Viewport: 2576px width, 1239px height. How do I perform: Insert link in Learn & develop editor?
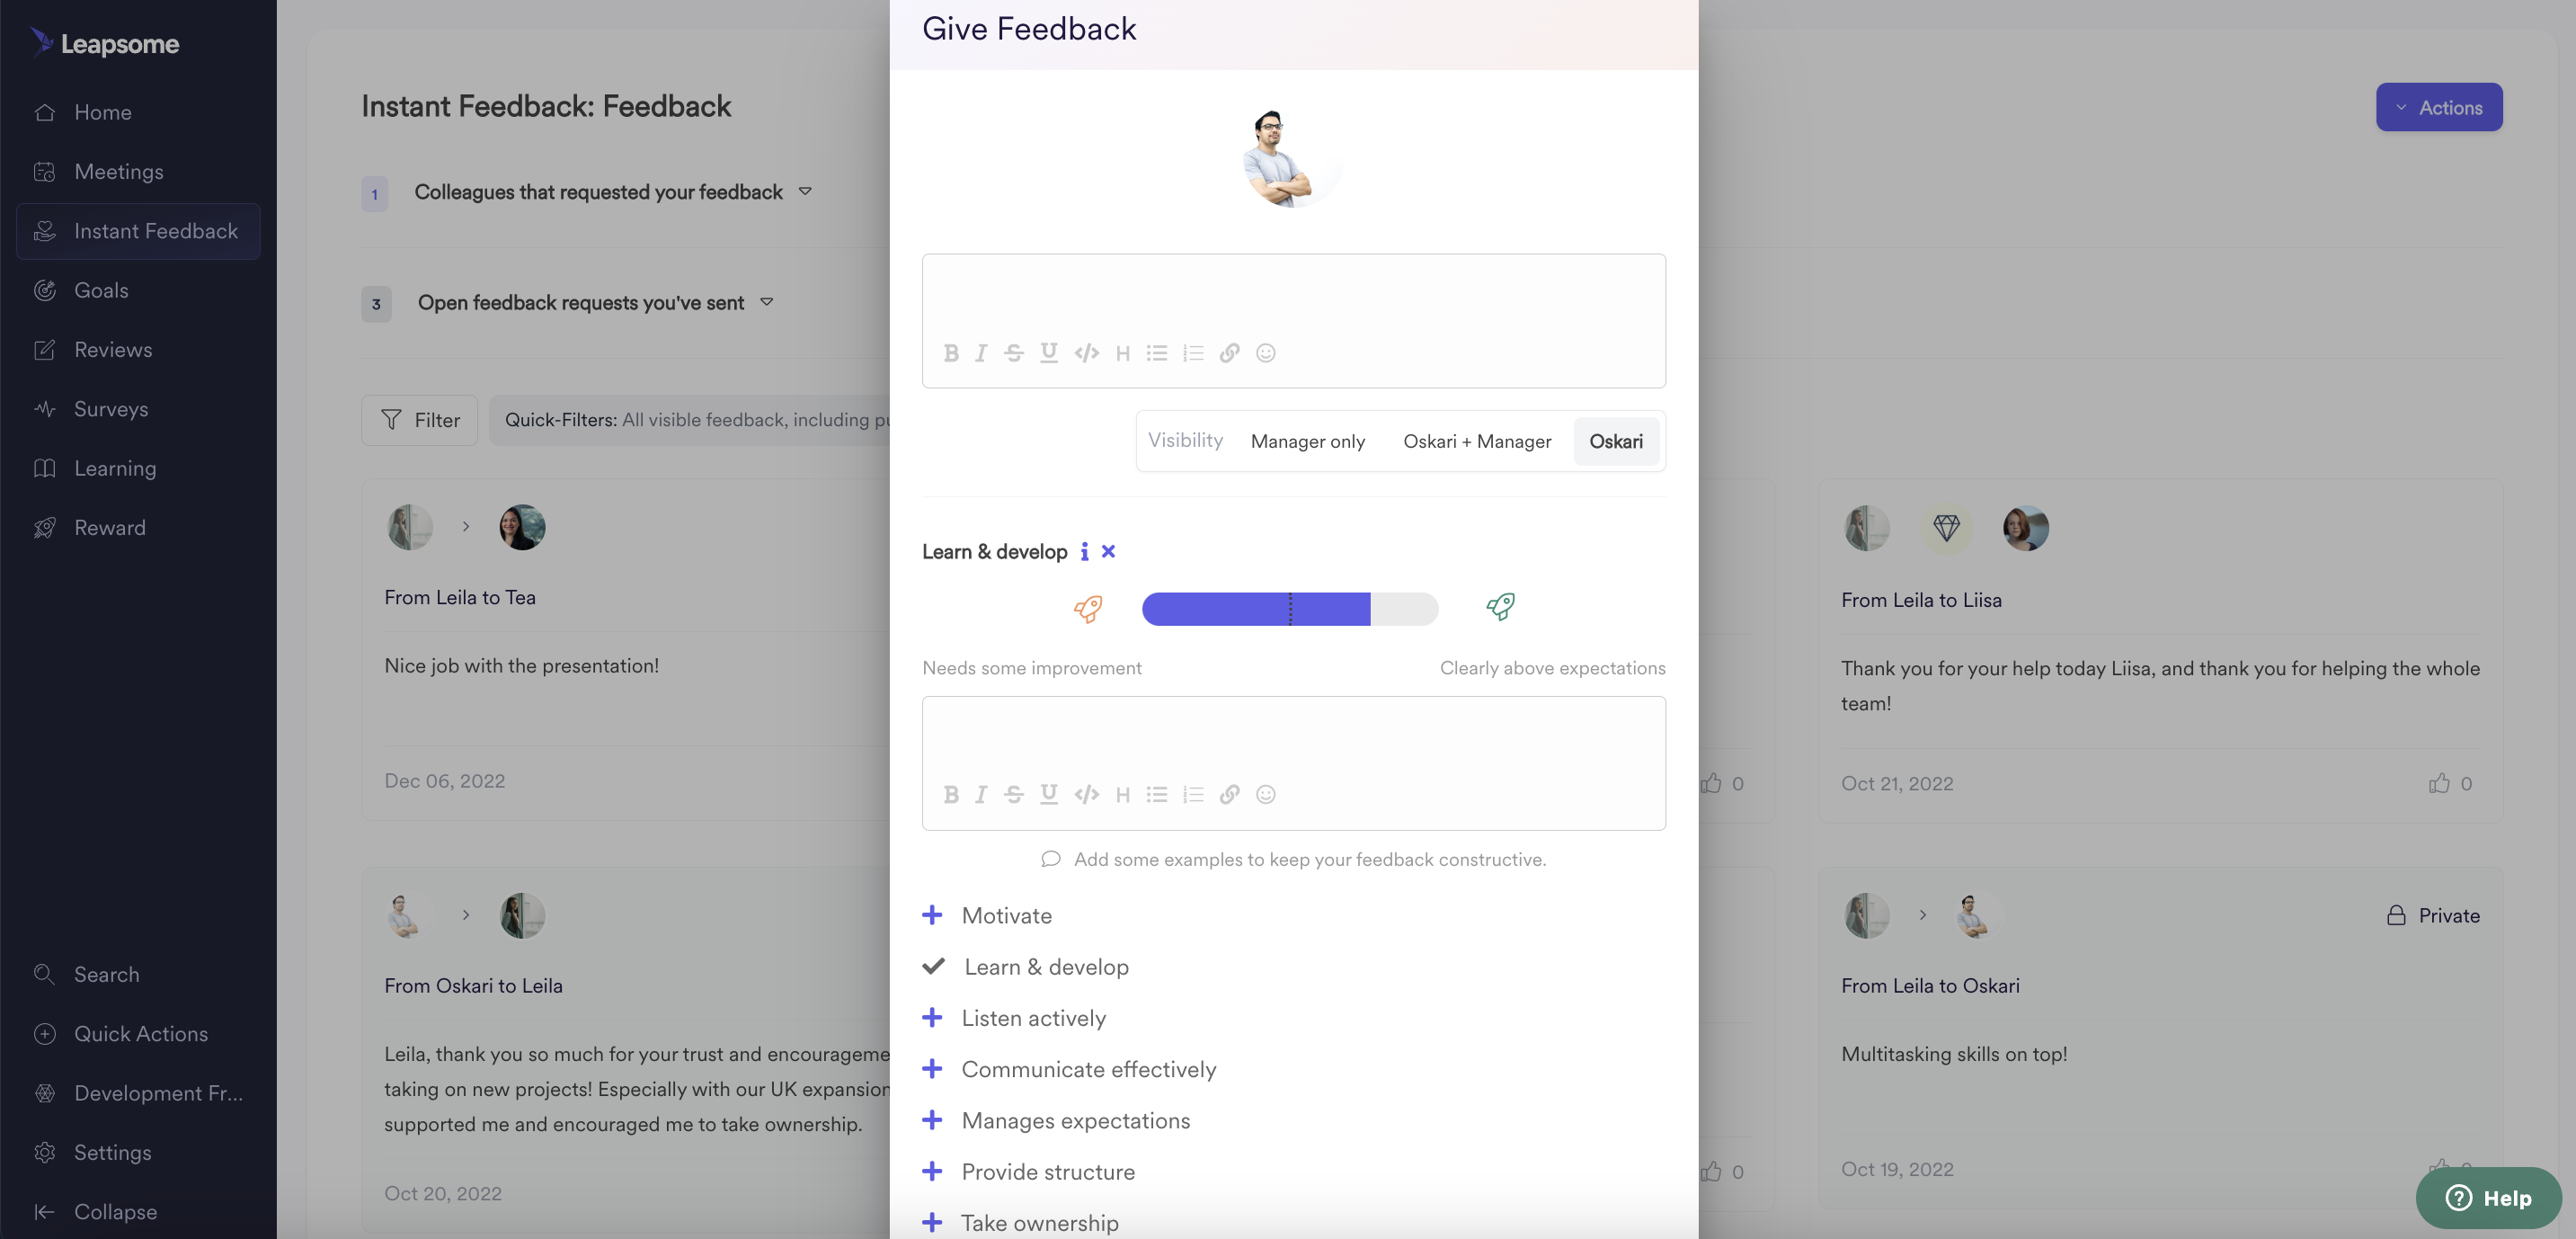pyautogui.click(x=1230, y=795)
